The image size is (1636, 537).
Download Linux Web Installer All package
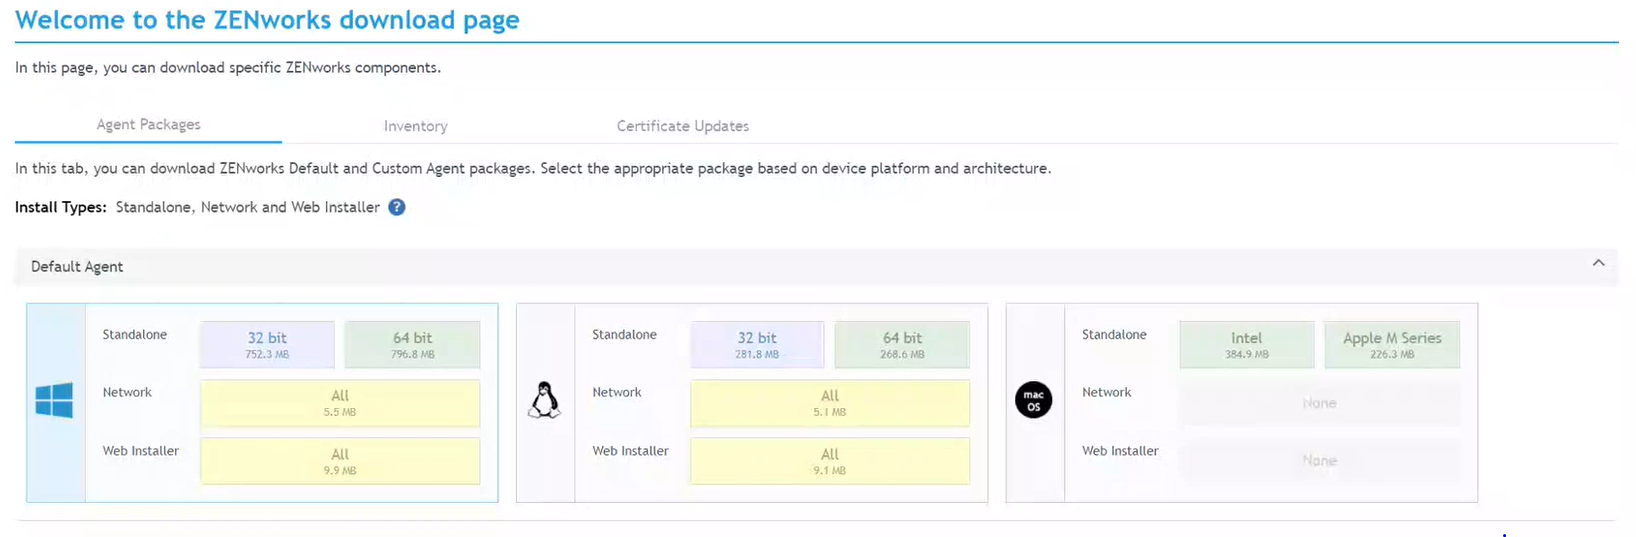point(829,460)
